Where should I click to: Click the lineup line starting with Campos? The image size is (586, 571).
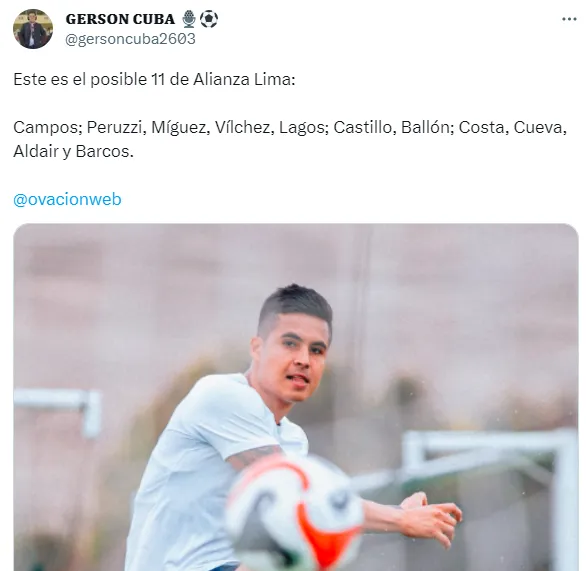(x=290, y=127)
